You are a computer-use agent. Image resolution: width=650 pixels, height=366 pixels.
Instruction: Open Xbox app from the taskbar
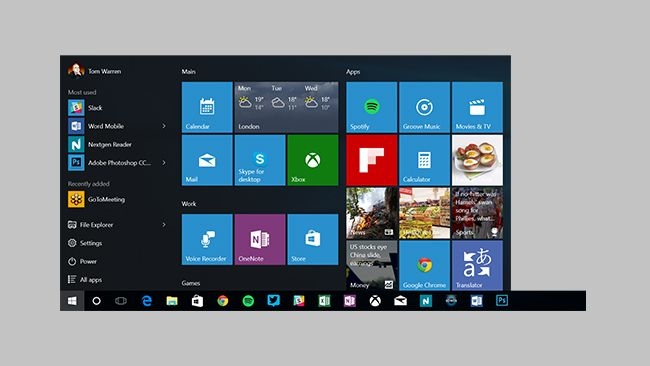[x=375, y=301]
